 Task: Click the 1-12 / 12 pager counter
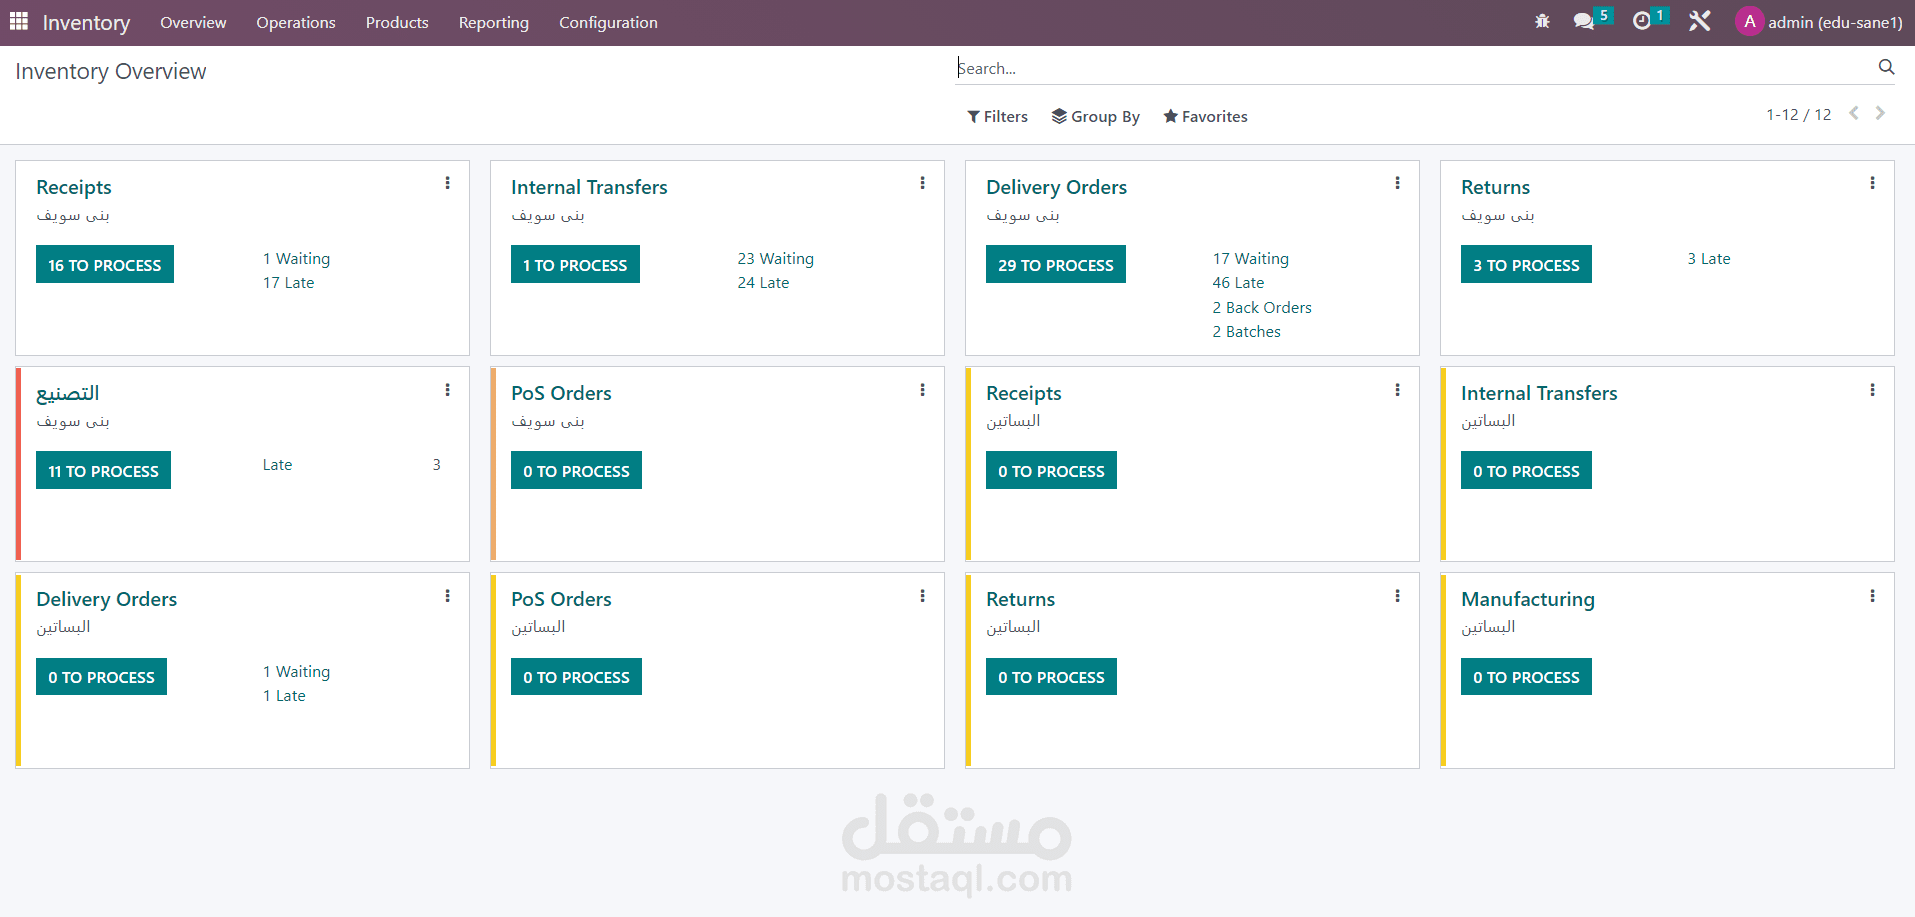pos(1798,114)
